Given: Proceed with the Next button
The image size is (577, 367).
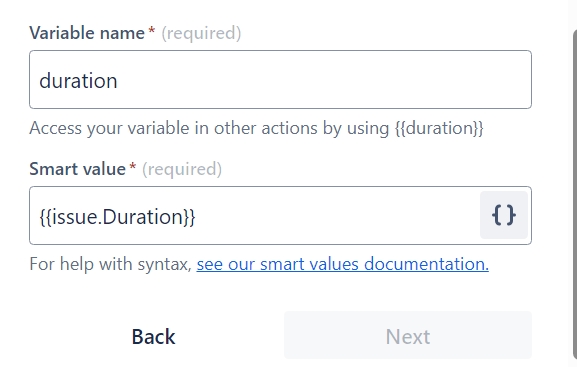Looking at the screenshot, I should pyautogui.click(x=408, y=336).
